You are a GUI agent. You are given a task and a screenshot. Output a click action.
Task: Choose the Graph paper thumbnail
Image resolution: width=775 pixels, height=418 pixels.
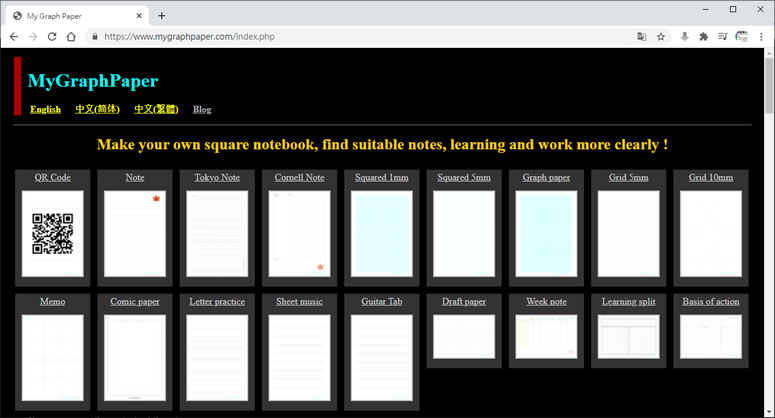point(546,234)
